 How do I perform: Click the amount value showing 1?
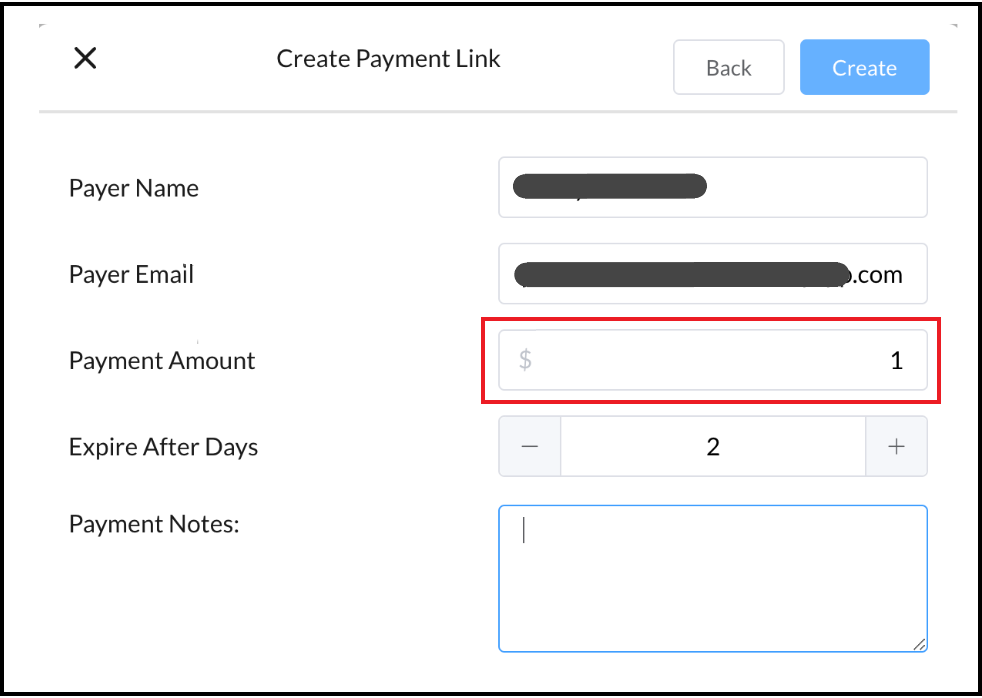coord(897,360)
